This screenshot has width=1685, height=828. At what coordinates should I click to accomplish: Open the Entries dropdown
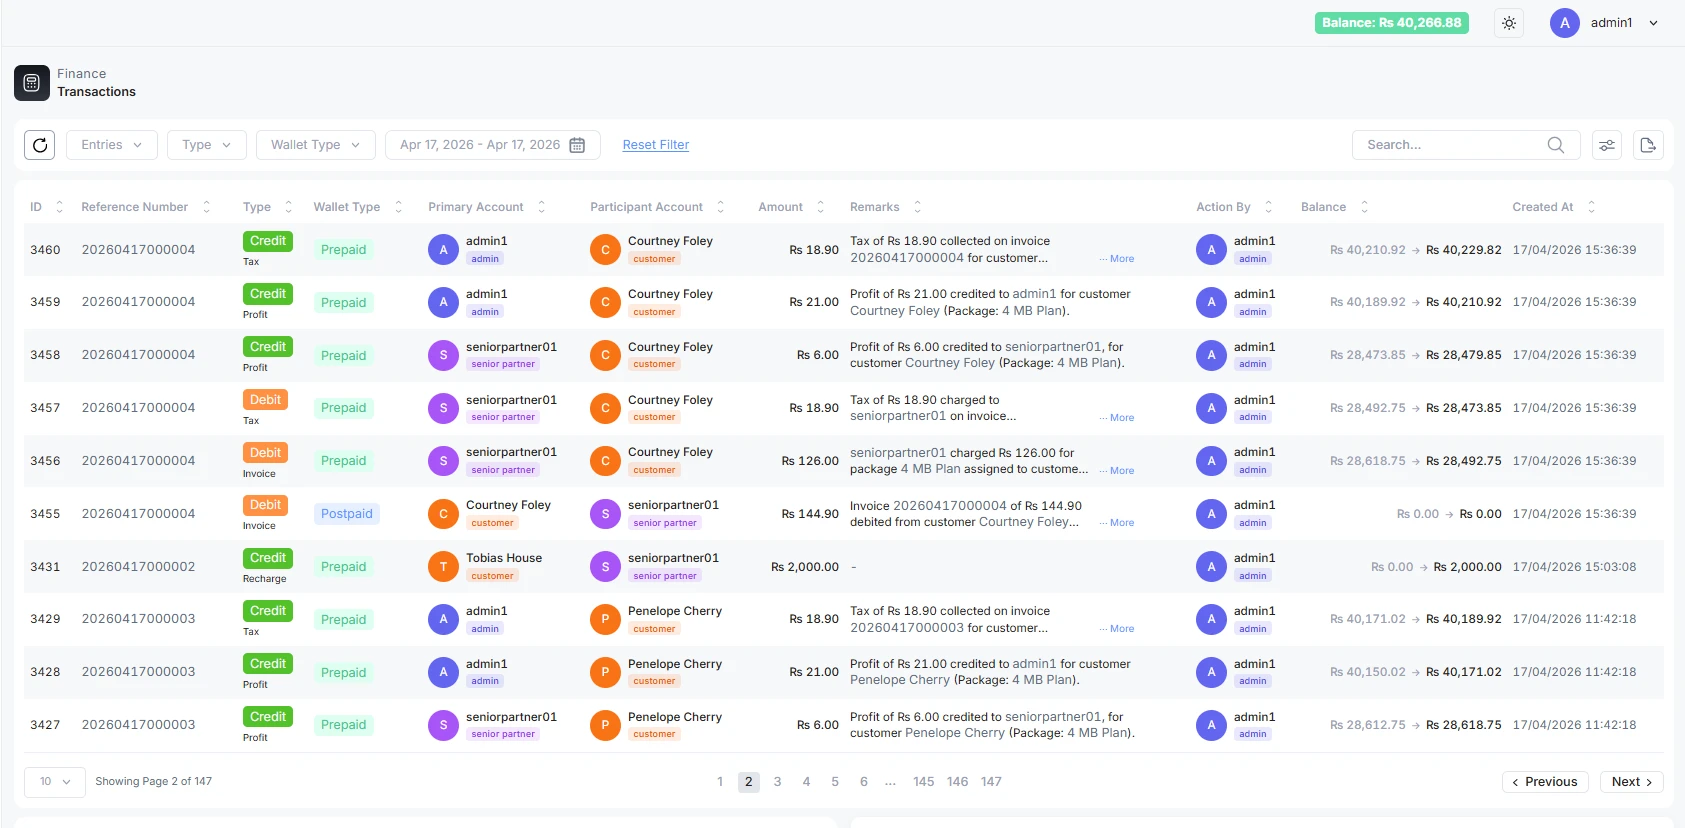[112, 145]
